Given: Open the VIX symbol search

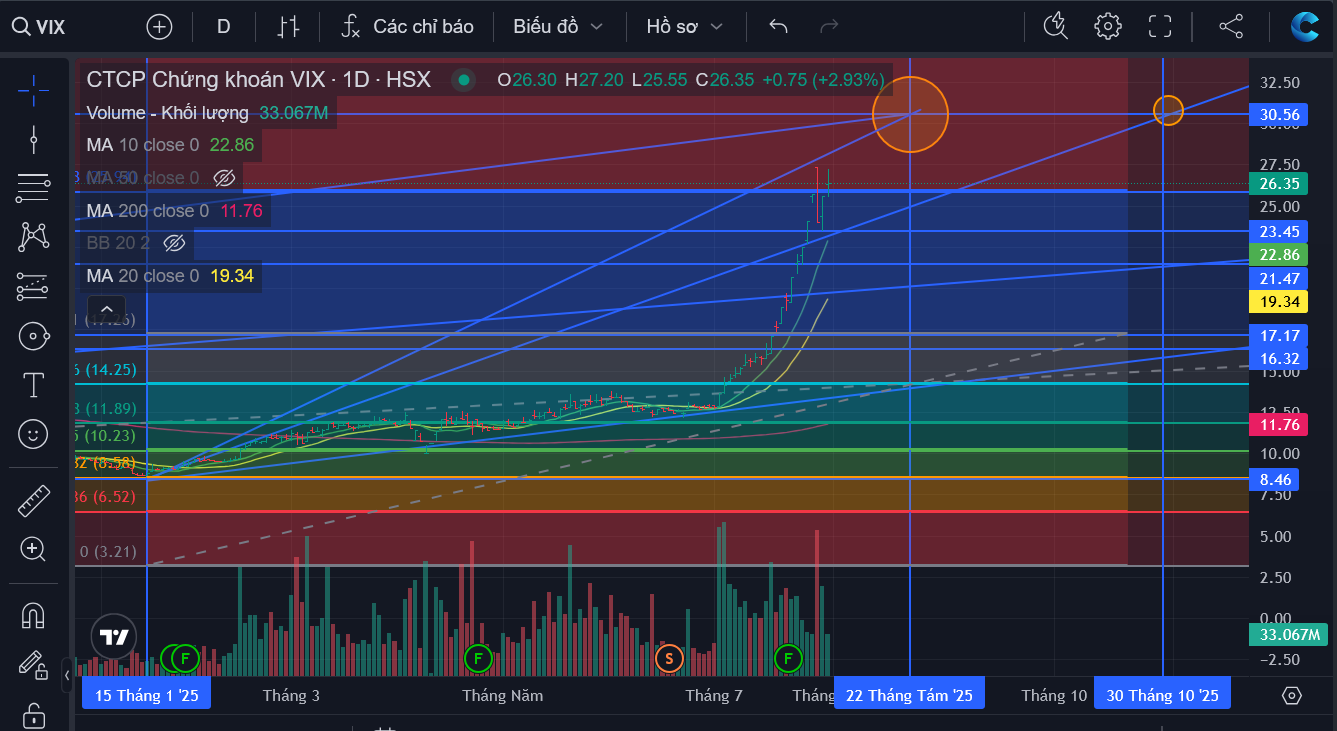Looking at the screenshot, I should click(40, 27).
